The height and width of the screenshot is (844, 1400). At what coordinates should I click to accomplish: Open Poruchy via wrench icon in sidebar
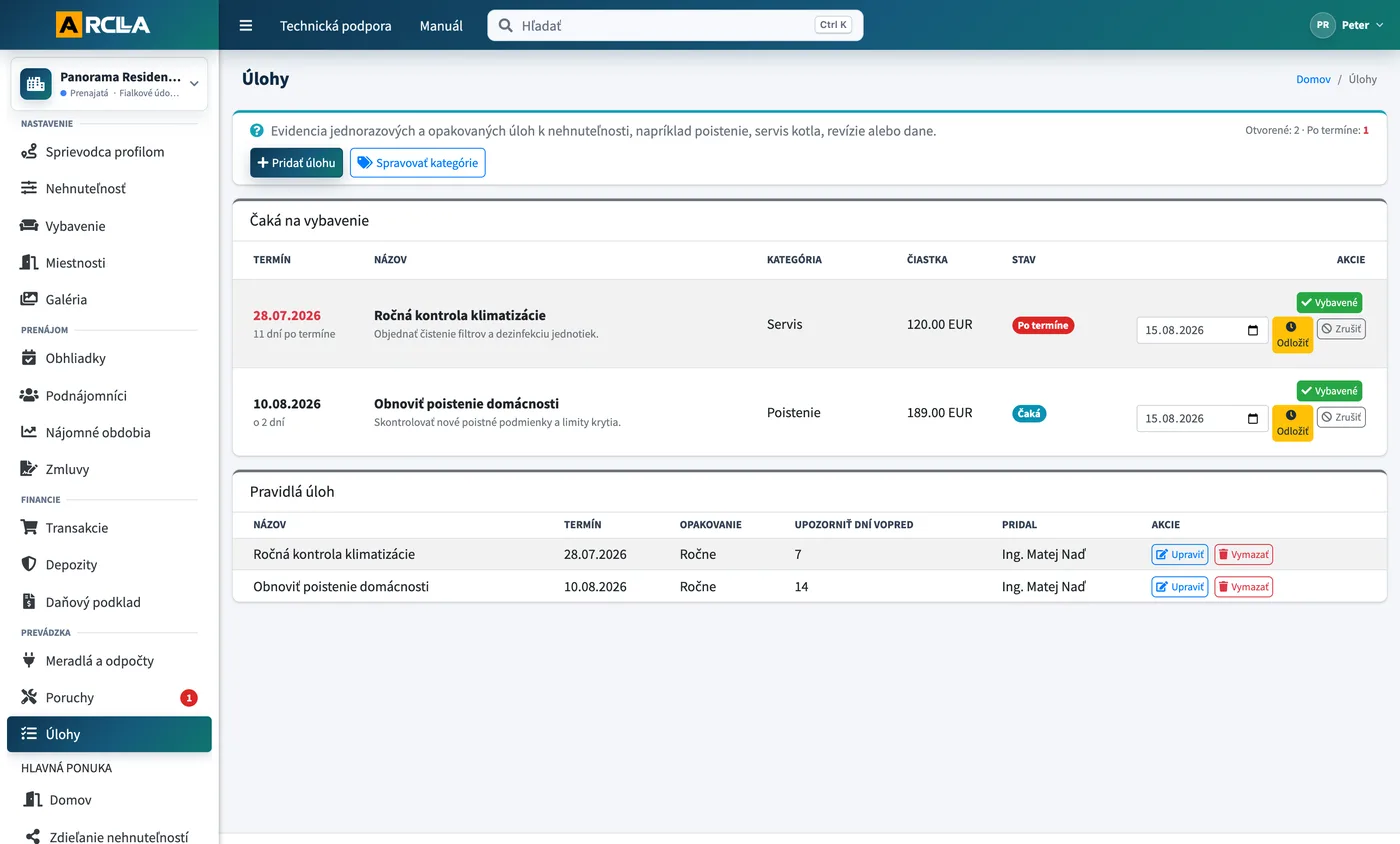pyautogui.click(x=29, y=697)
